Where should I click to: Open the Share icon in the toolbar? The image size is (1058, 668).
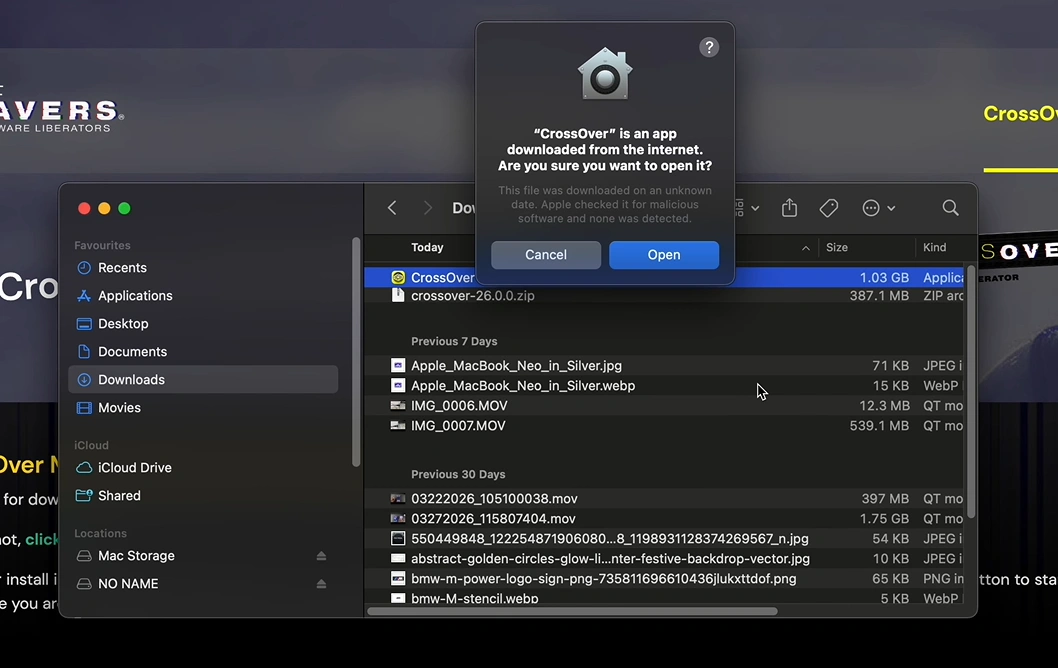pos(789,207)
